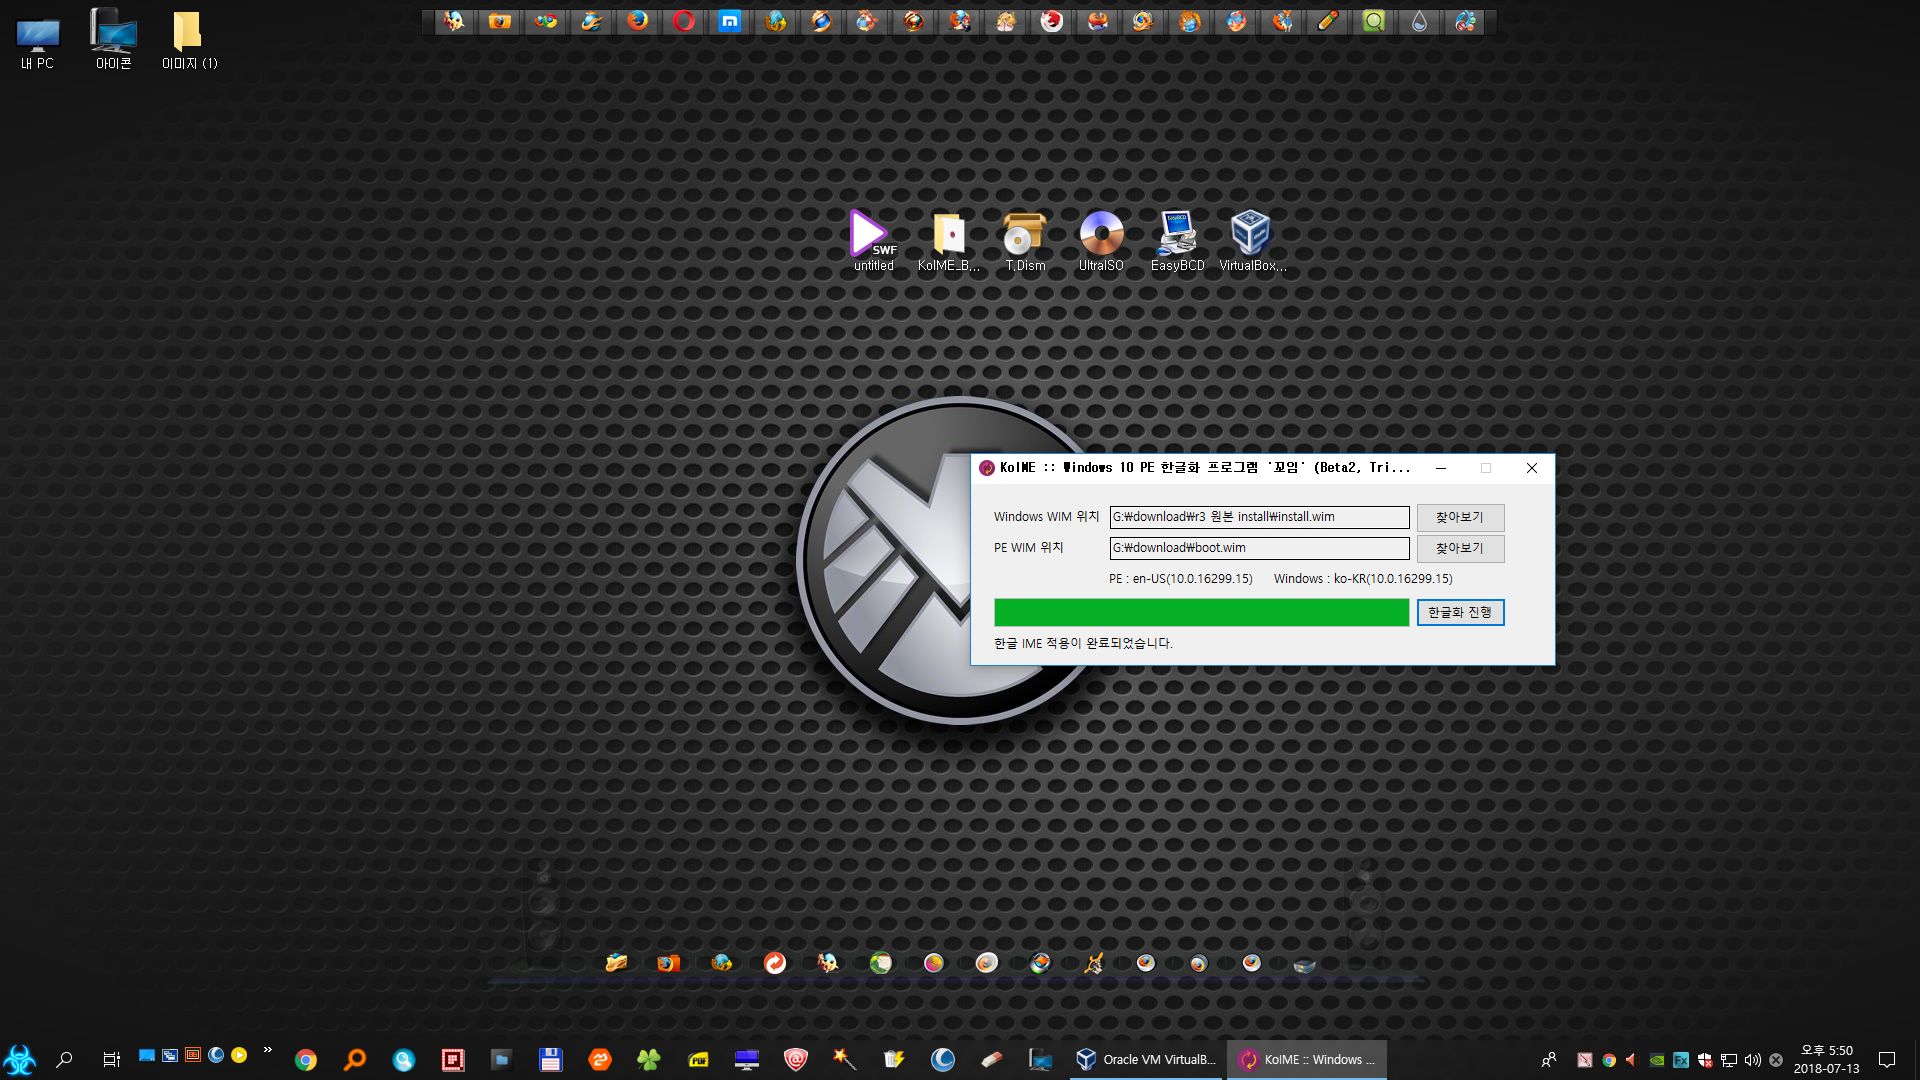
Task: Open Start menu biohazard icon
Action: [x=20, y=1059]
